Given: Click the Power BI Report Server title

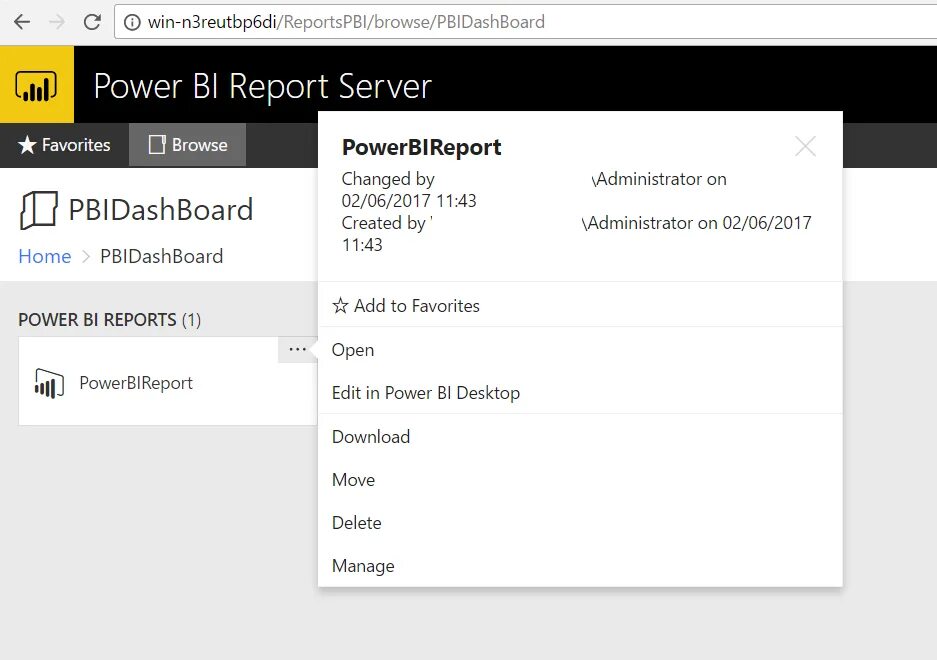Looking at the screenshot, I should (x=262, y=85).
